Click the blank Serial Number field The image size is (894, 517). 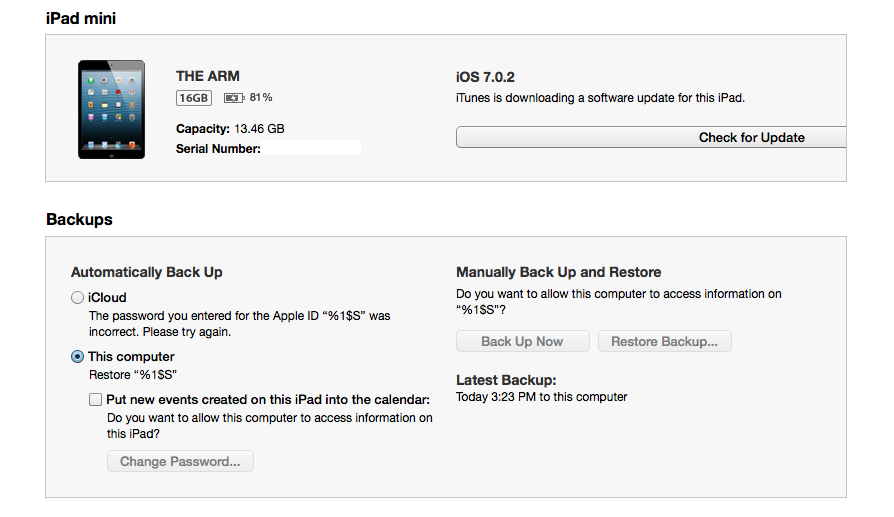(x=311, y=148)
